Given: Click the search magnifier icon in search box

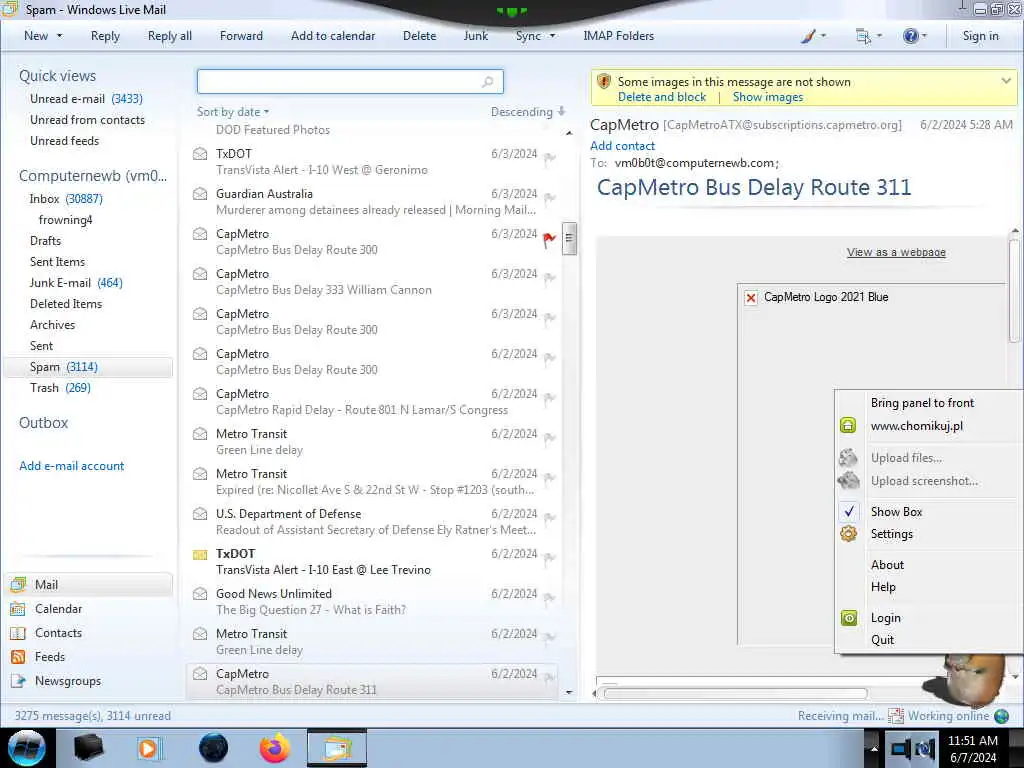Looking at the screenshot, I should (x=488, y=82).
